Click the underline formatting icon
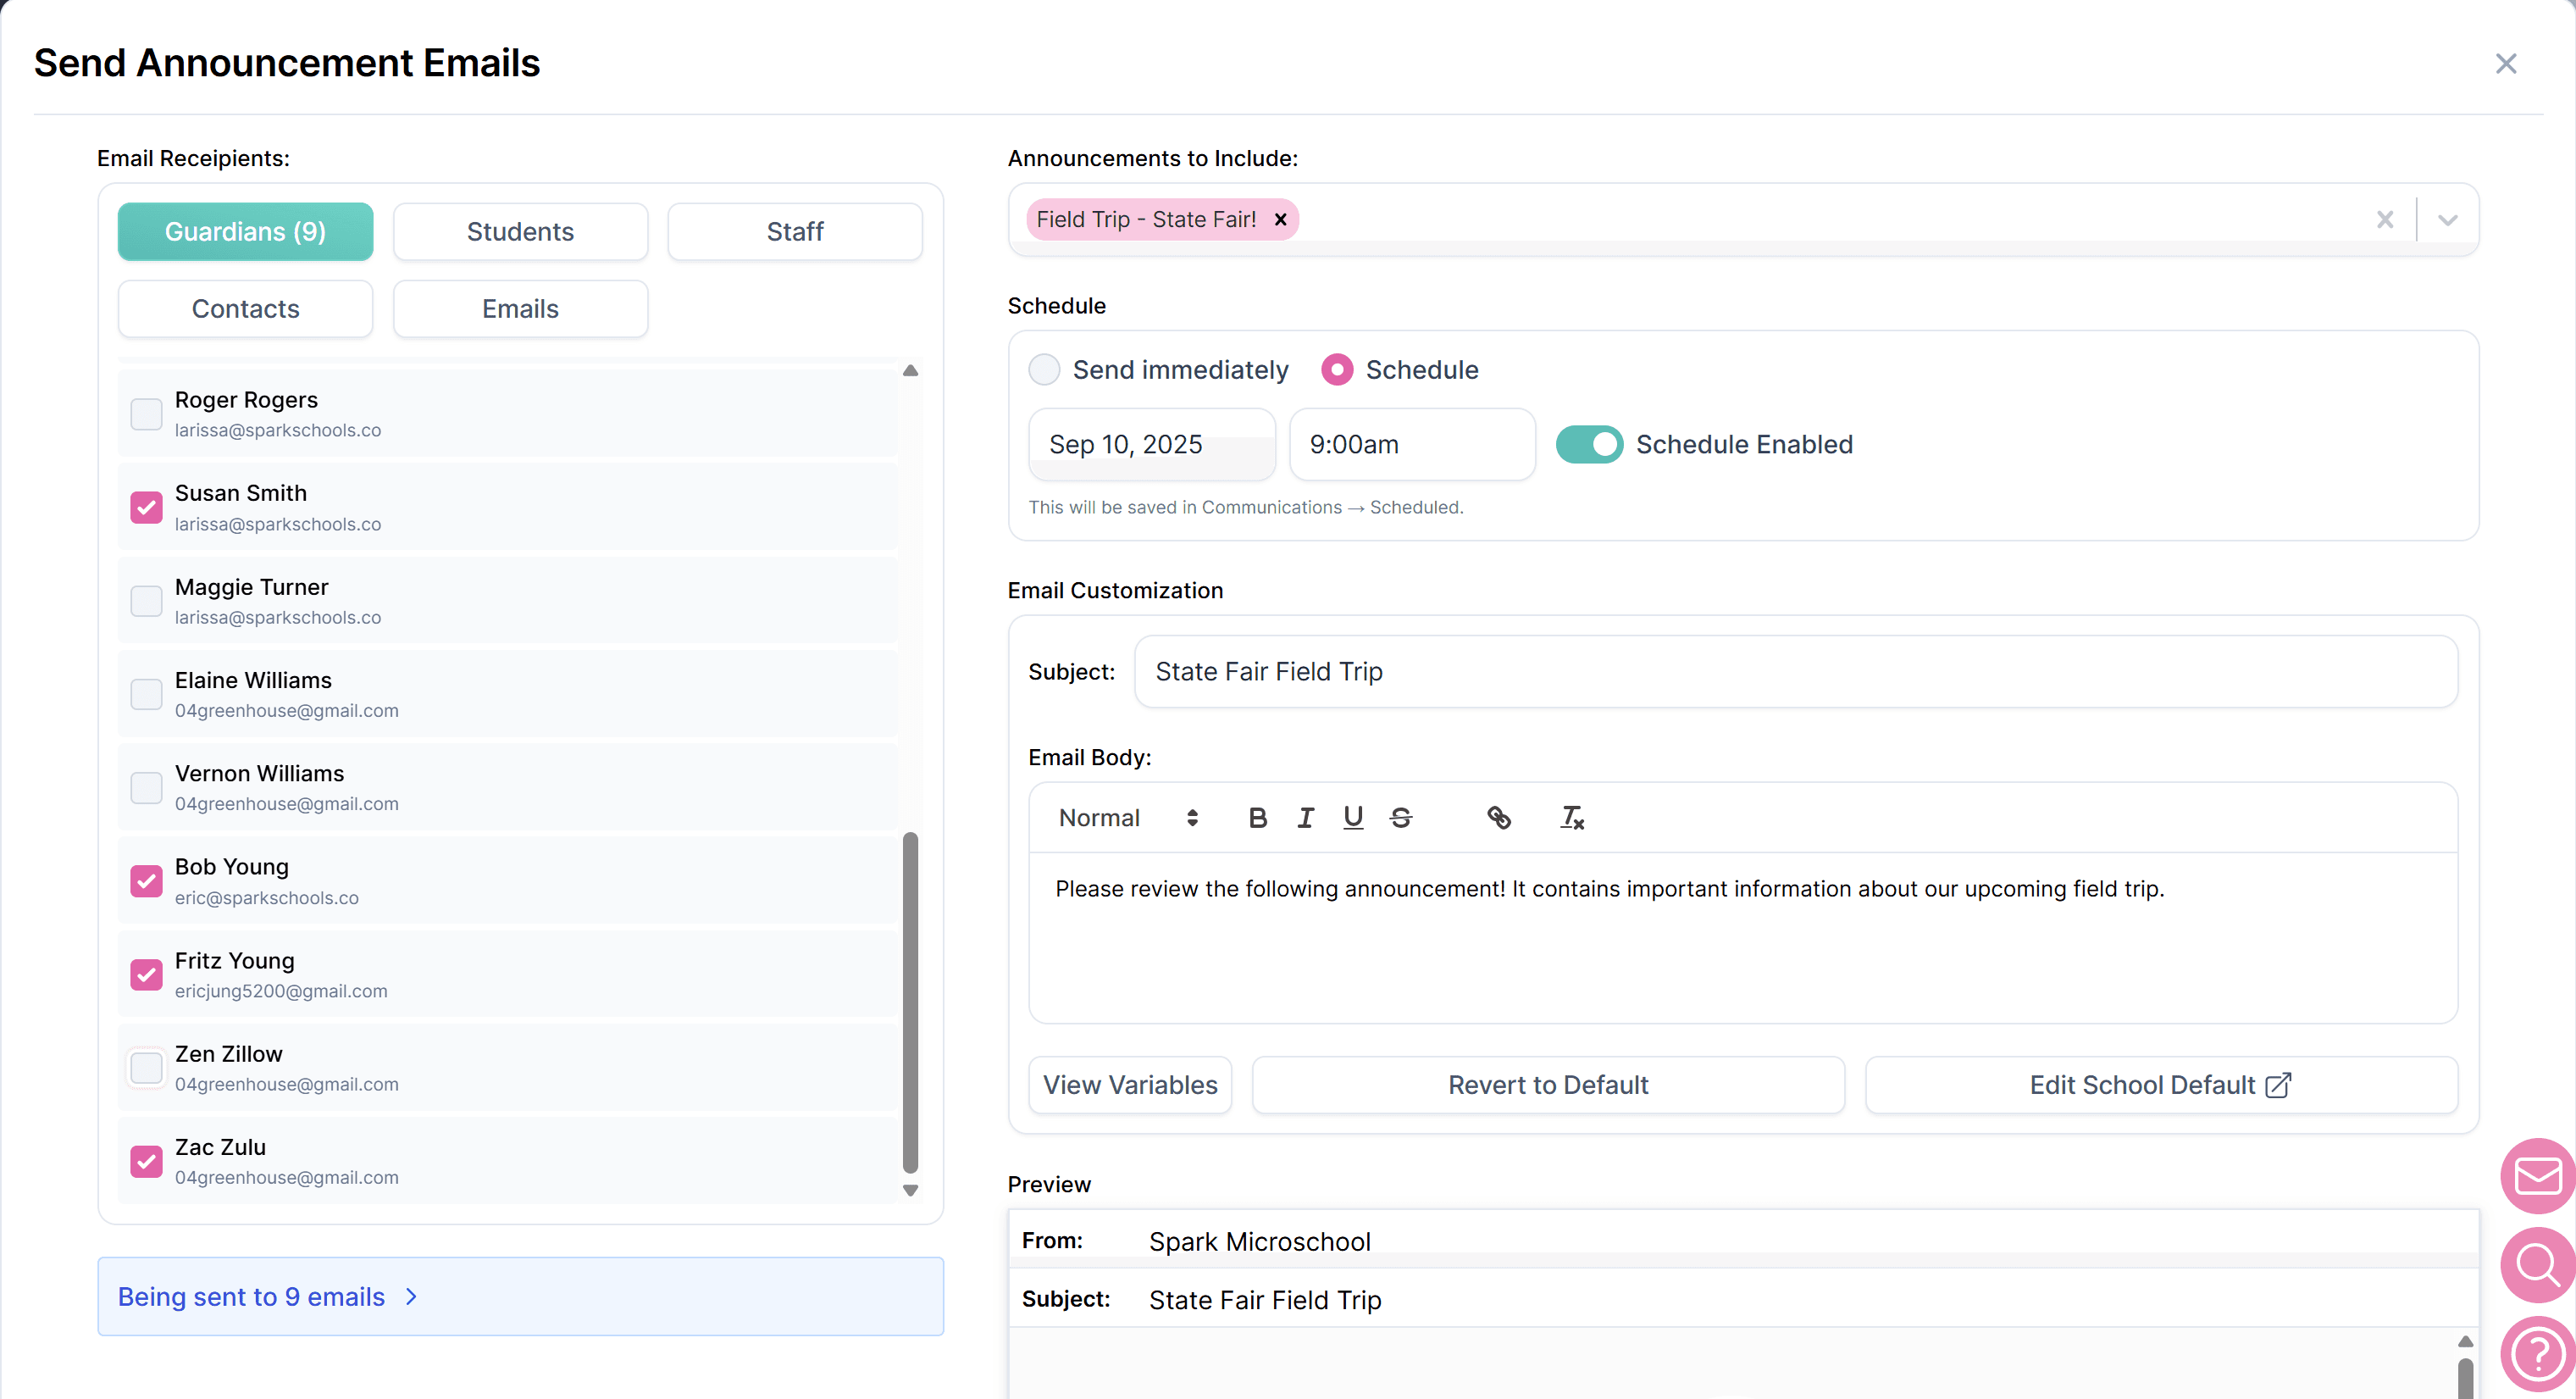Viewport: 2576px width, 1399px height. (x=1353, y=818)
